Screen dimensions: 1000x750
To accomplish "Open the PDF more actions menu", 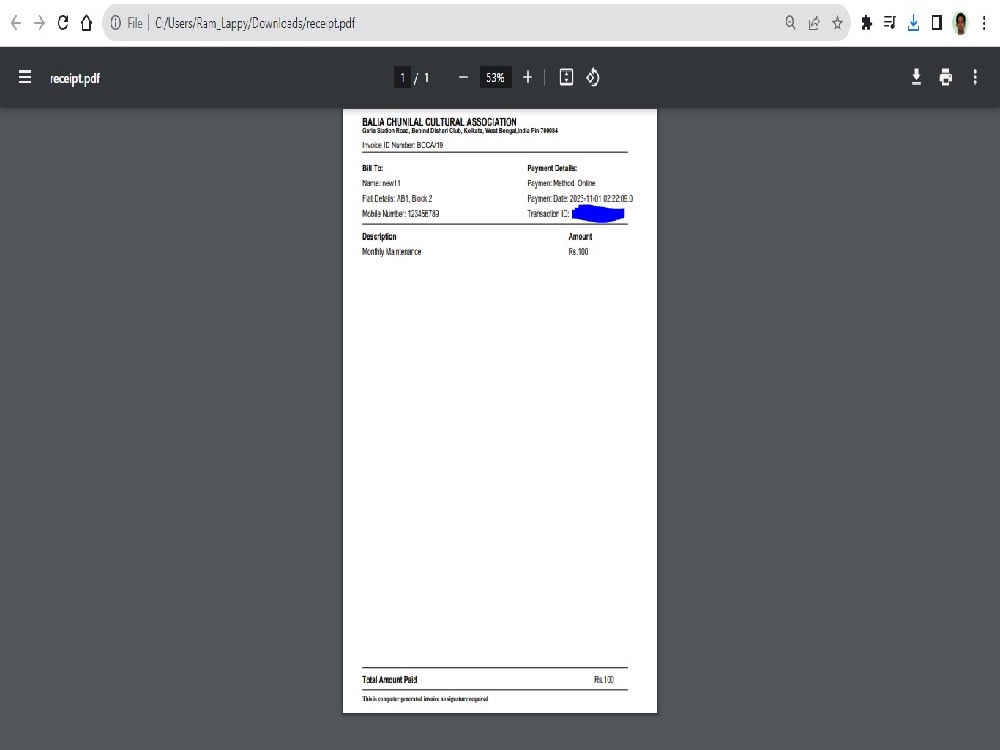I will pos(975,77).
